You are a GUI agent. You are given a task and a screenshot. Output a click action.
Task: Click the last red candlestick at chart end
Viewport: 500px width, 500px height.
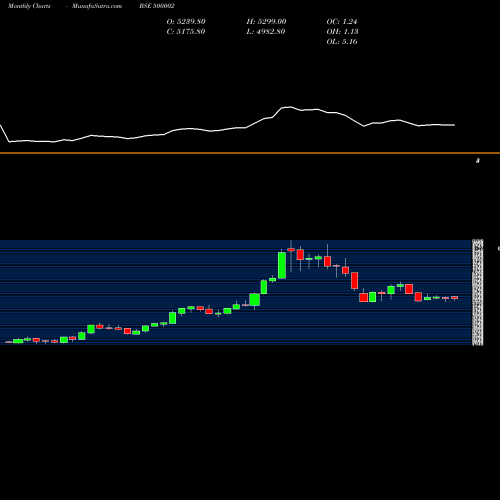click(455, 298)
